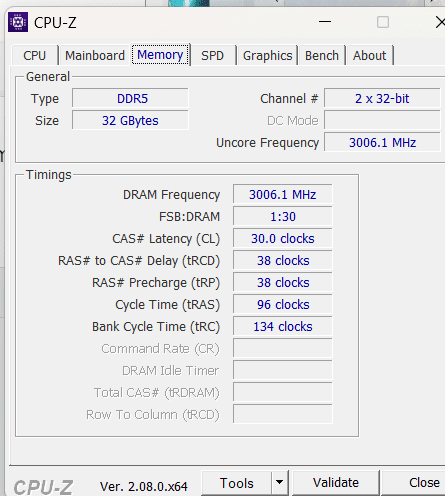This screenshot has height=496, width=445.
Task: Click the empty DRAM Idle Timer field
Action: [x=283, y=371]
